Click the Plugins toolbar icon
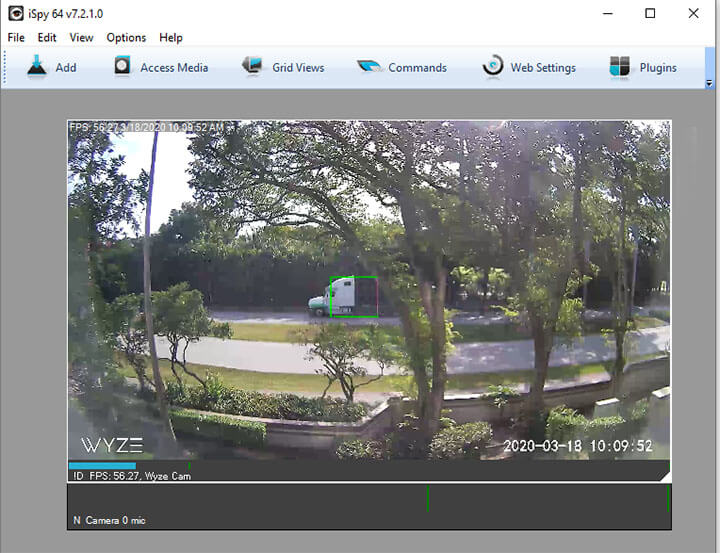The image size is (720, 553). [621, 67]
